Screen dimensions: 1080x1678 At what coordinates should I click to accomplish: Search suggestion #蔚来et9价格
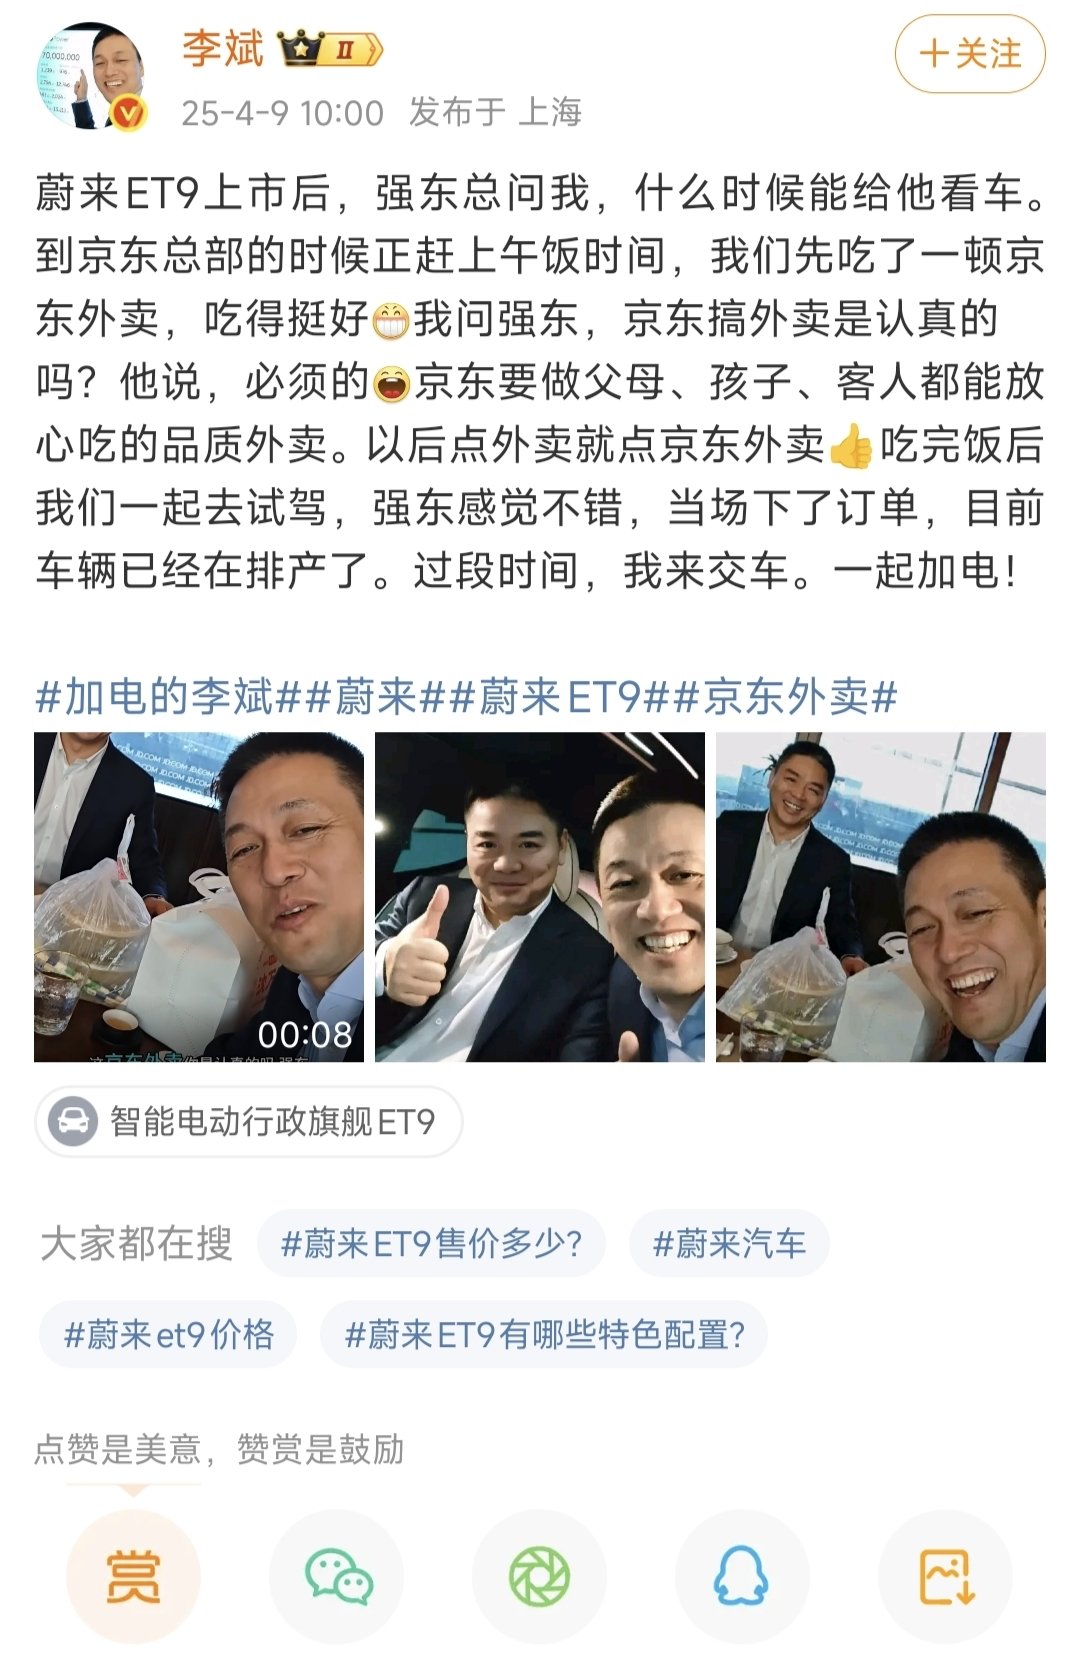168,1335
